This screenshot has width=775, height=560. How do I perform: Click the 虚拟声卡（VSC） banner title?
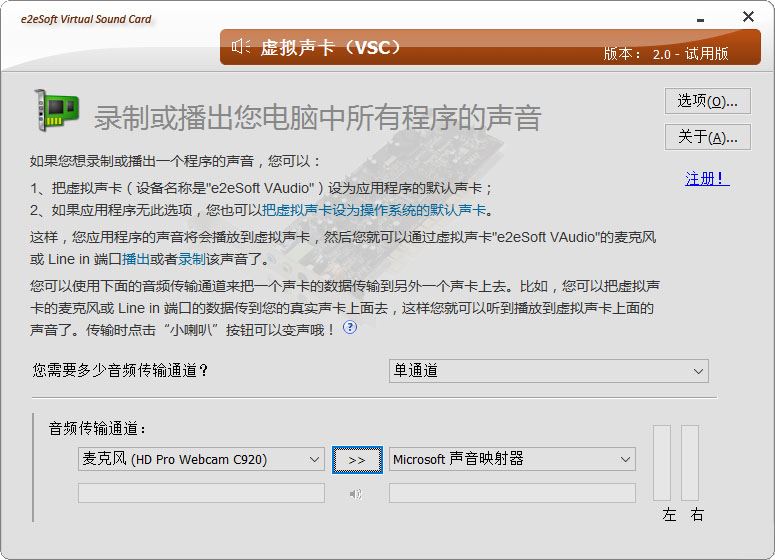[x=330, y=47]
